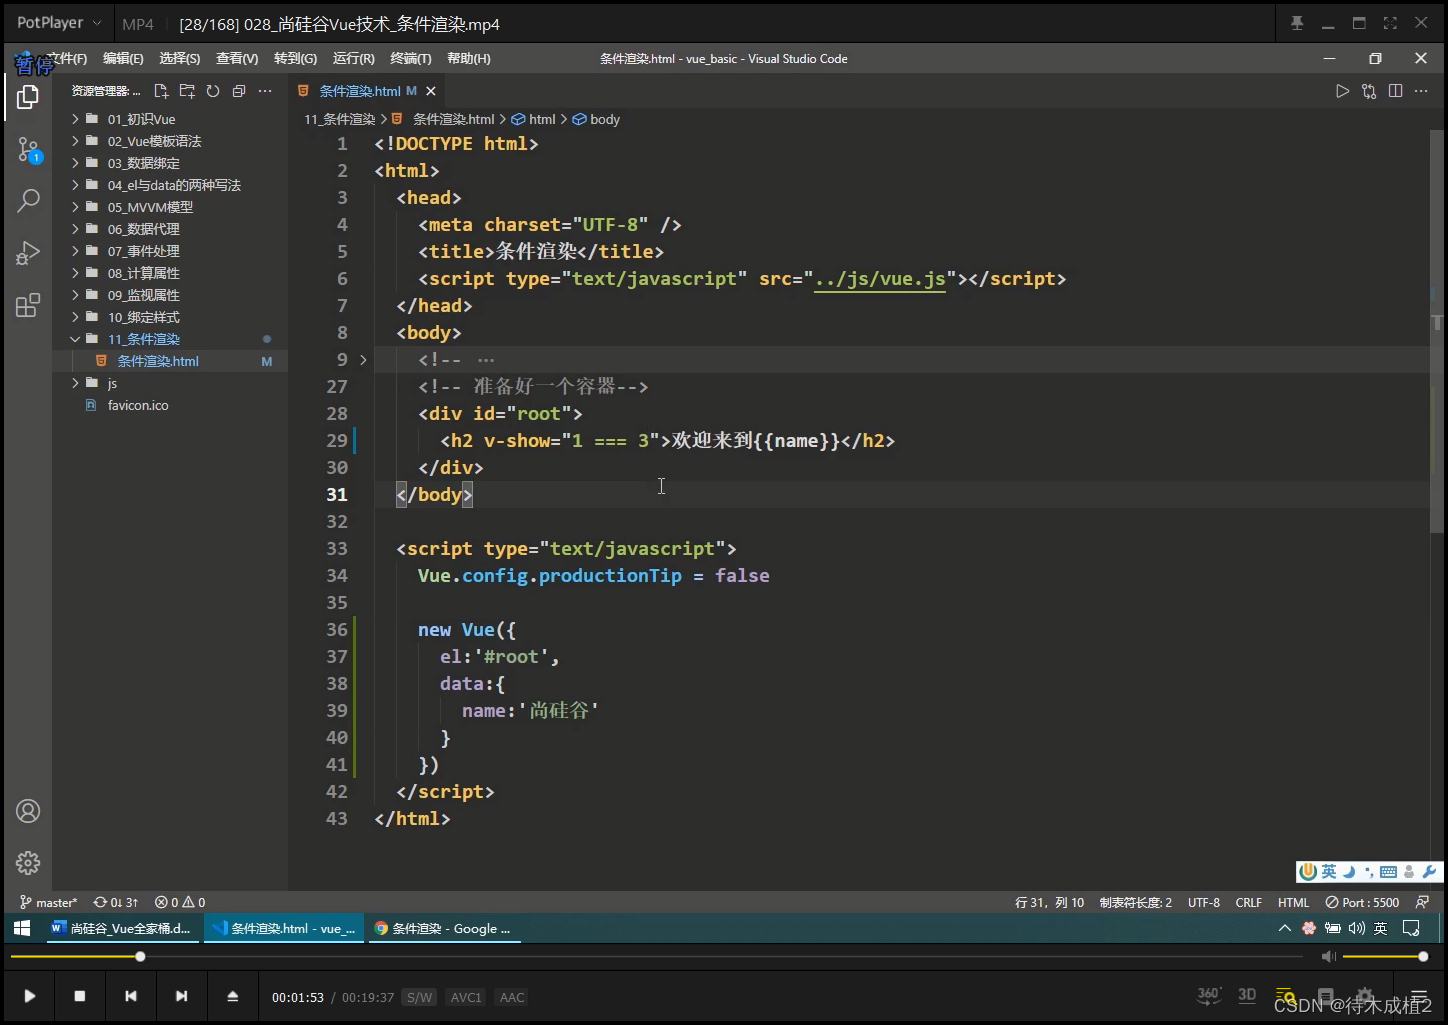Click the Port : 5500 Live Server button
1448x1025 pixels.
(x=1362, y=902)
